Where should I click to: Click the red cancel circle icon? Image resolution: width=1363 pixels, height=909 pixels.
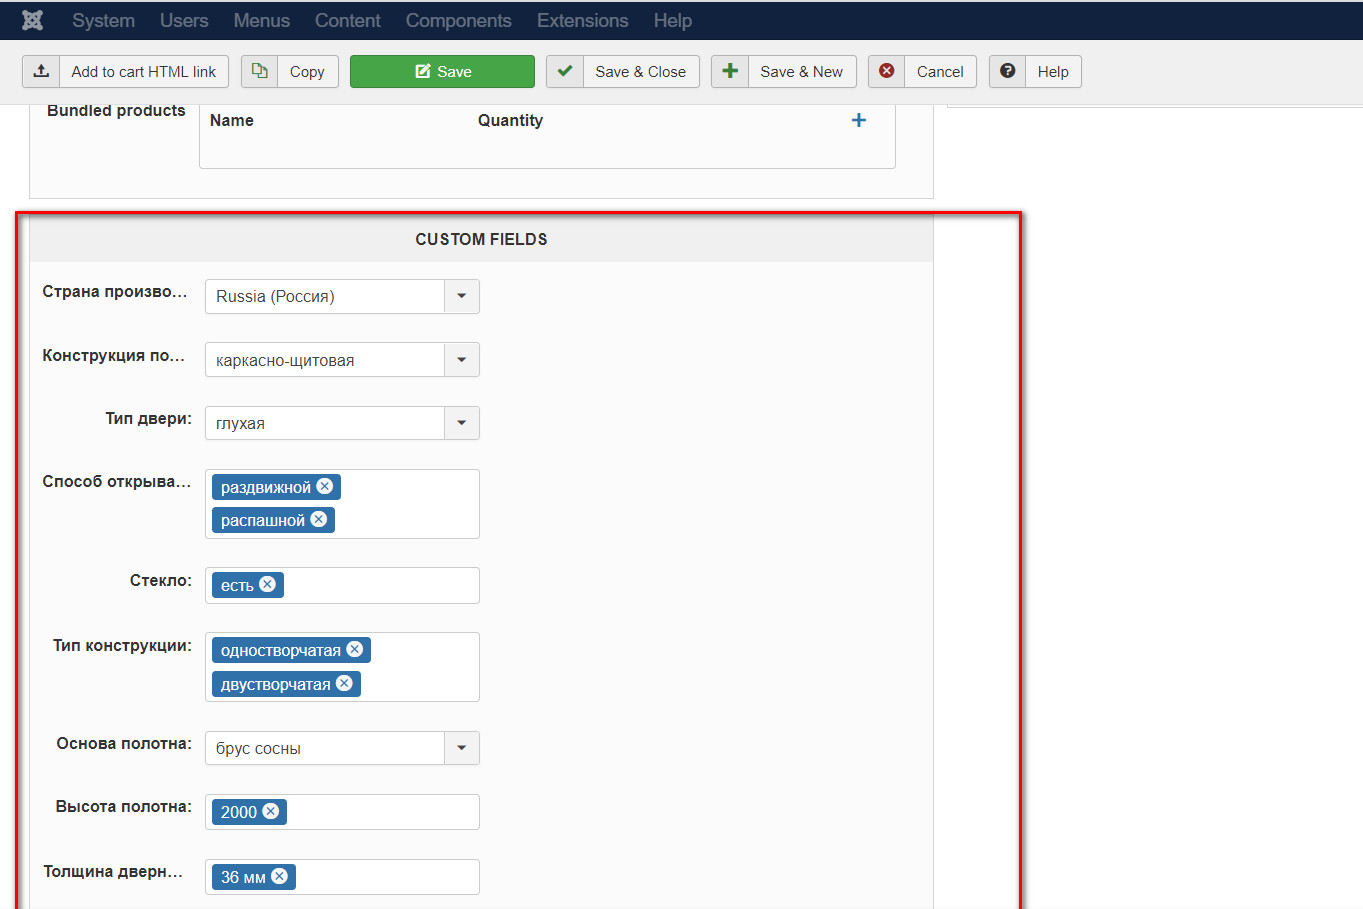[x=887, y=72]
